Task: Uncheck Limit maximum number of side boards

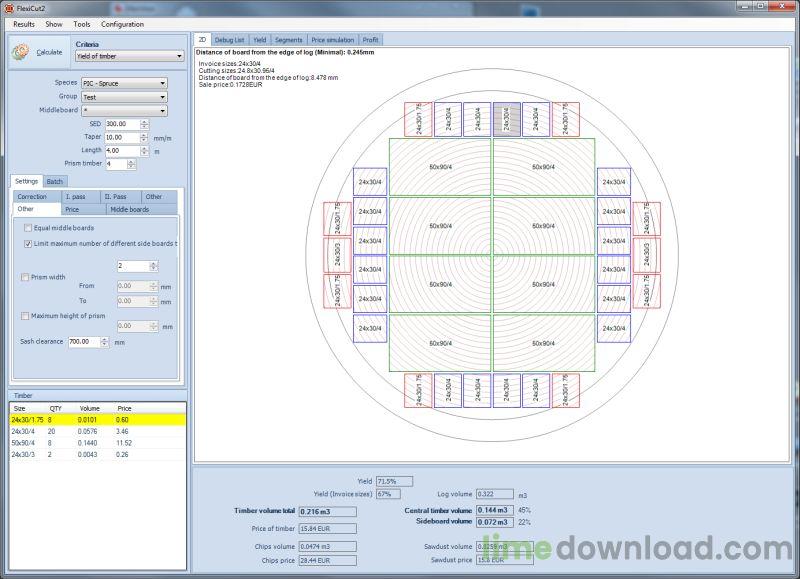Action: point(27,243)
